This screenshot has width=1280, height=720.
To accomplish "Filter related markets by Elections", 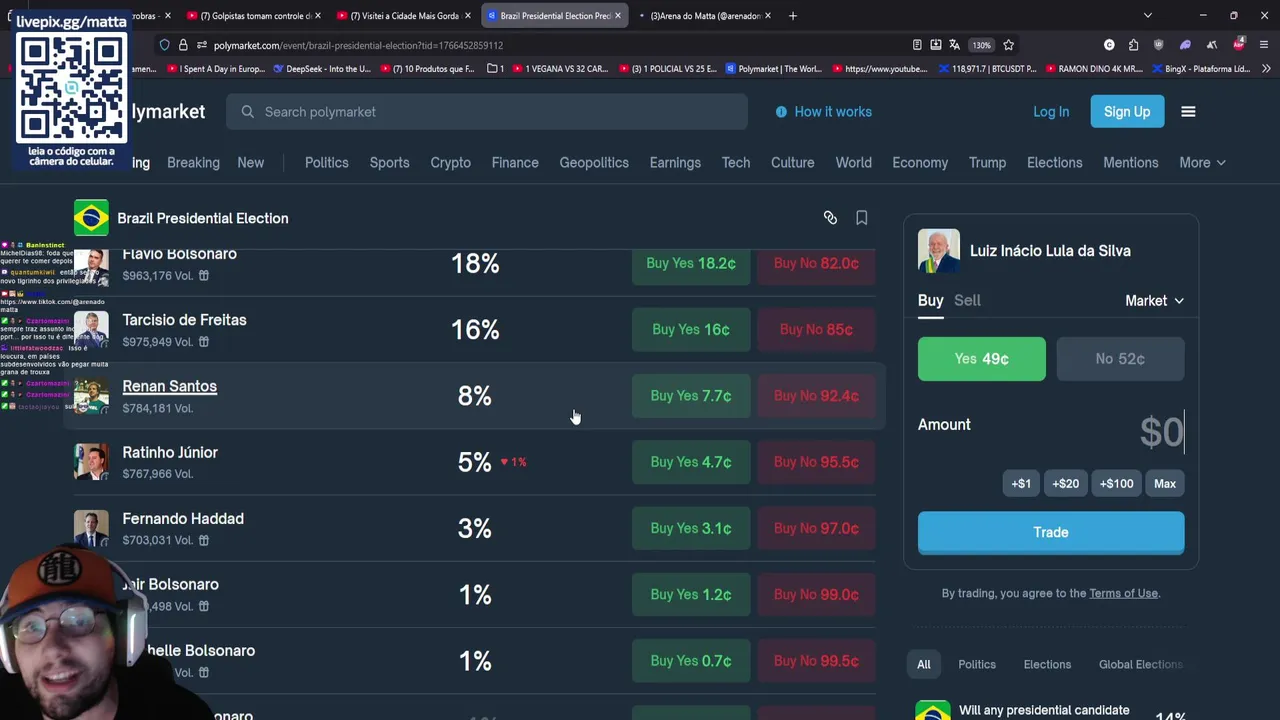I will (1047, 664).
